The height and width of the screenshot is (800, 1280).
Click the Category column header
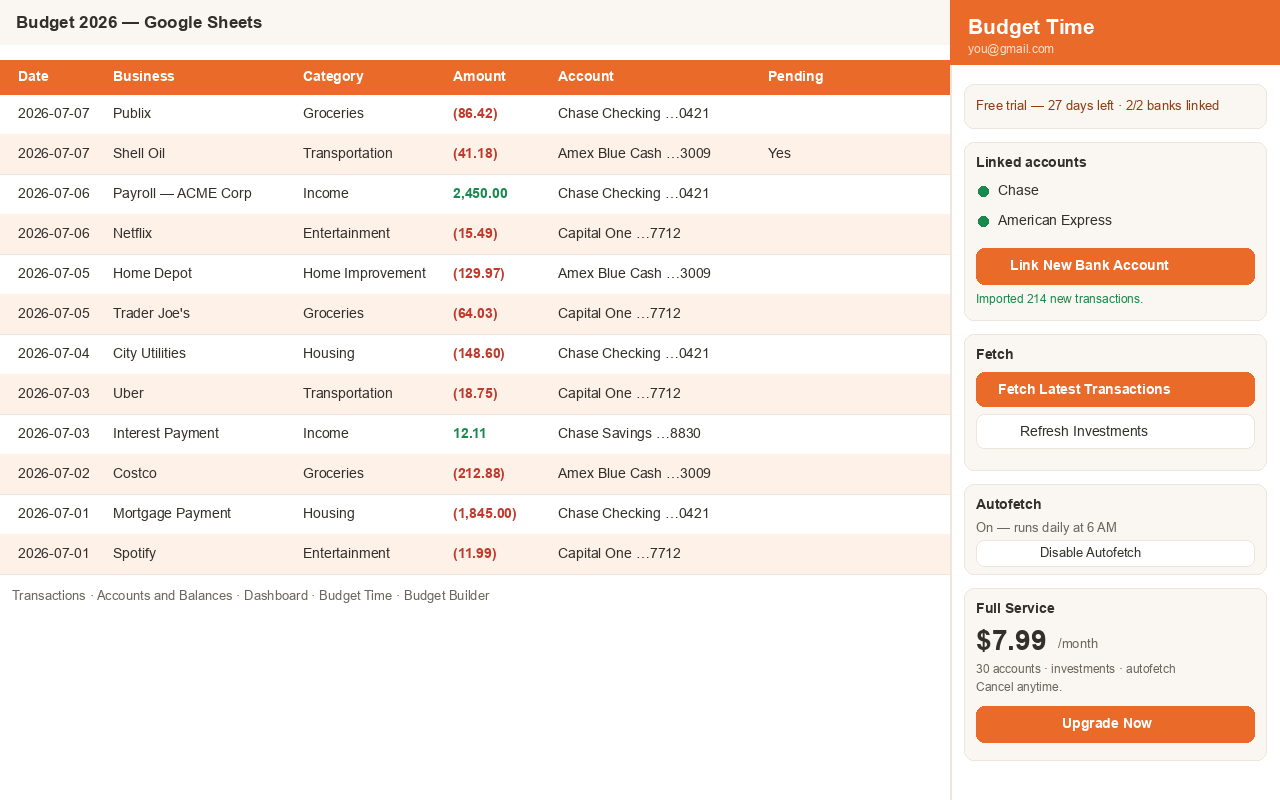point(333,77)
